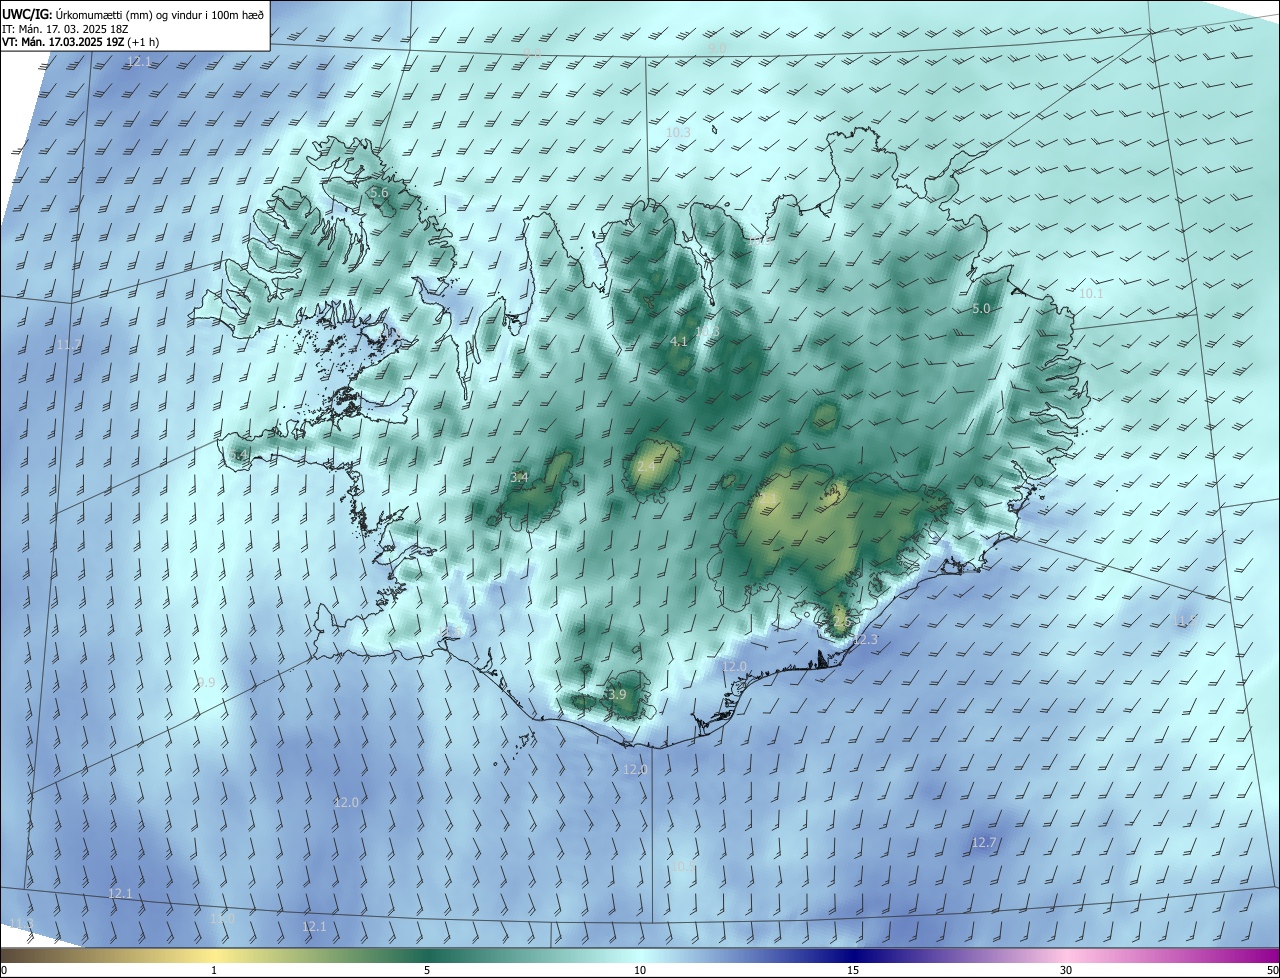
Task: Select the '3.4' value beside the western glacier
Action: click(x=519, y=478)
